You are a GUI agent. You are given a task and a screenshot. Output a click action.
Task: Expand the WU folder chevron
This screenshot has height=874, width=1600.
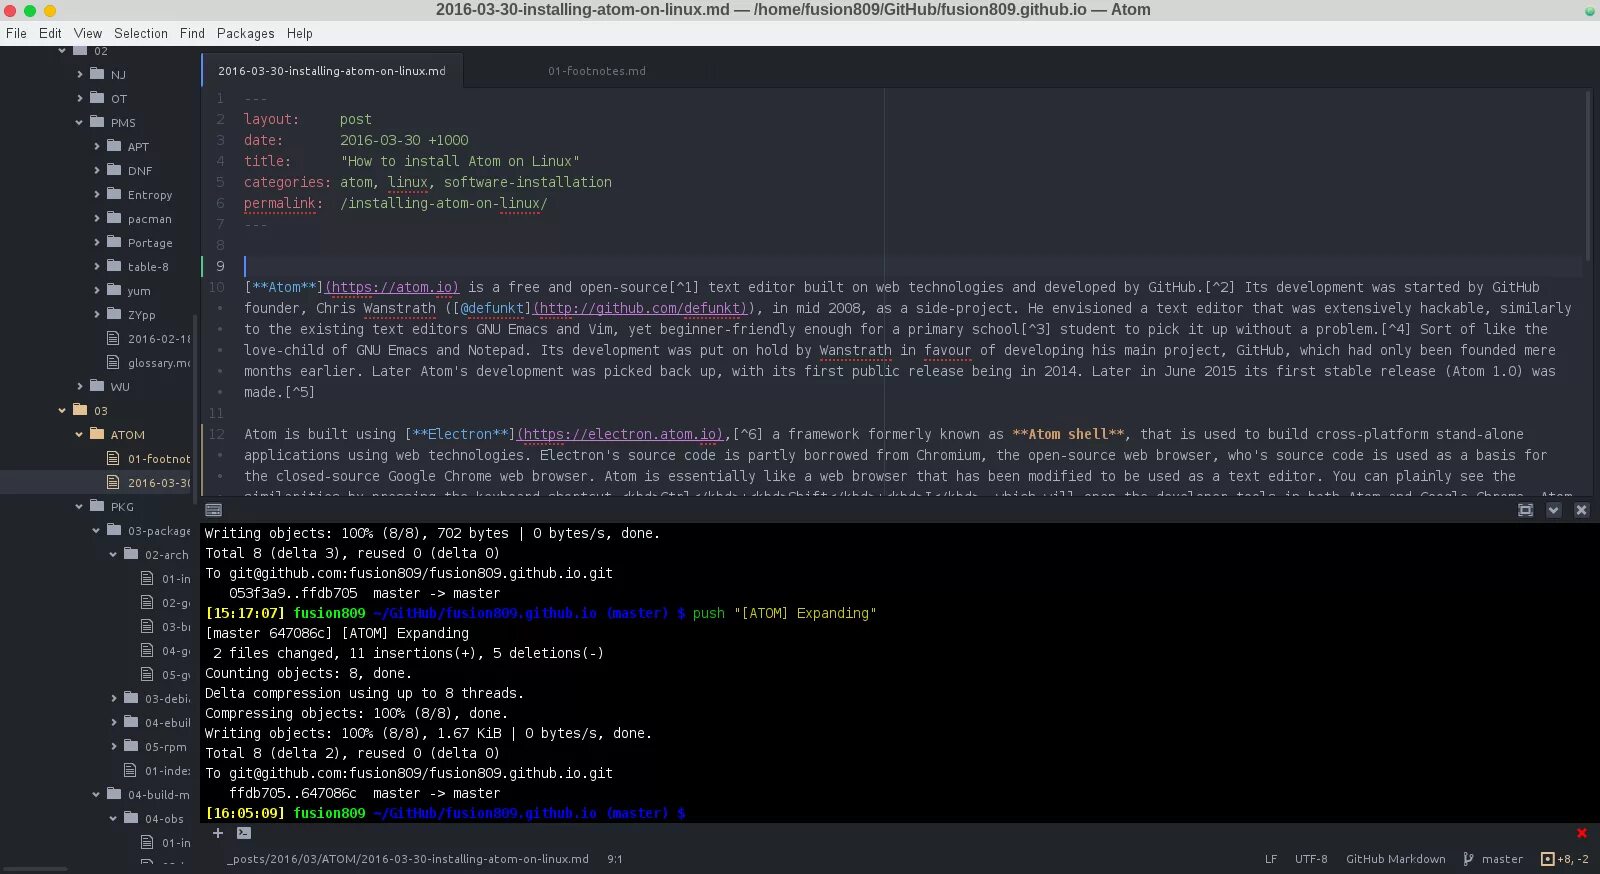80,386
